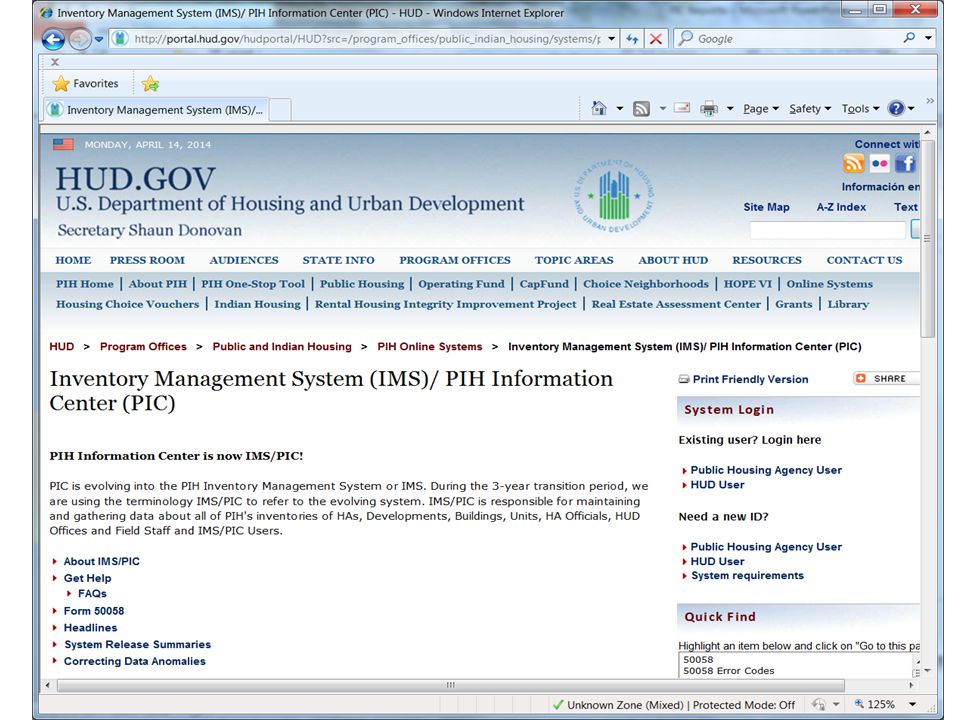Click the red Stop loading icon

pos(656,39)
